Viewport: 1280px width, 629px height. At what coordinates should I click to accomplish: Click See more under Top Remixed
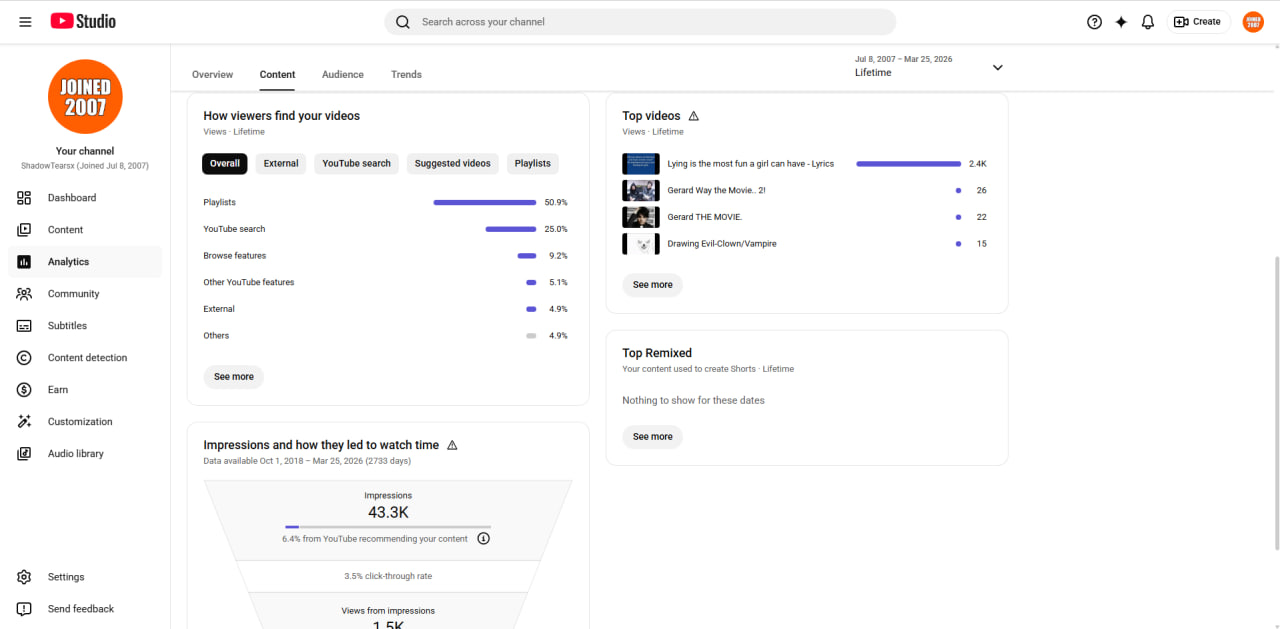coord(653,437)
